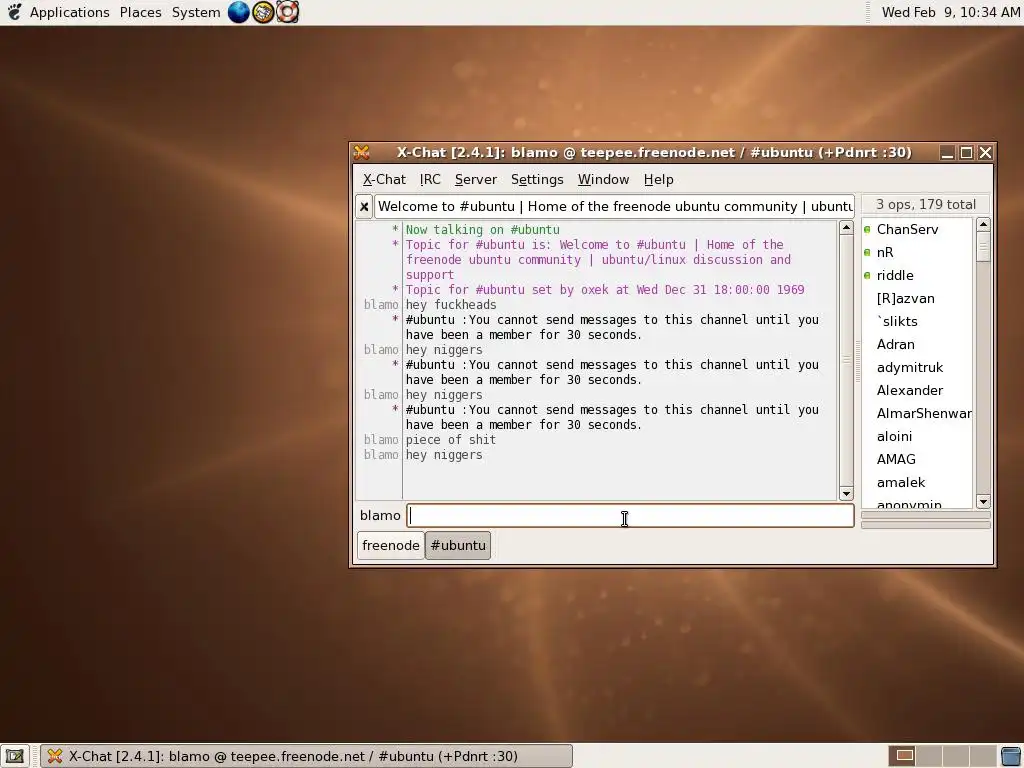1024x768 pixels.
Task: Open the X-Chat menu
Action: pos(384,180)
